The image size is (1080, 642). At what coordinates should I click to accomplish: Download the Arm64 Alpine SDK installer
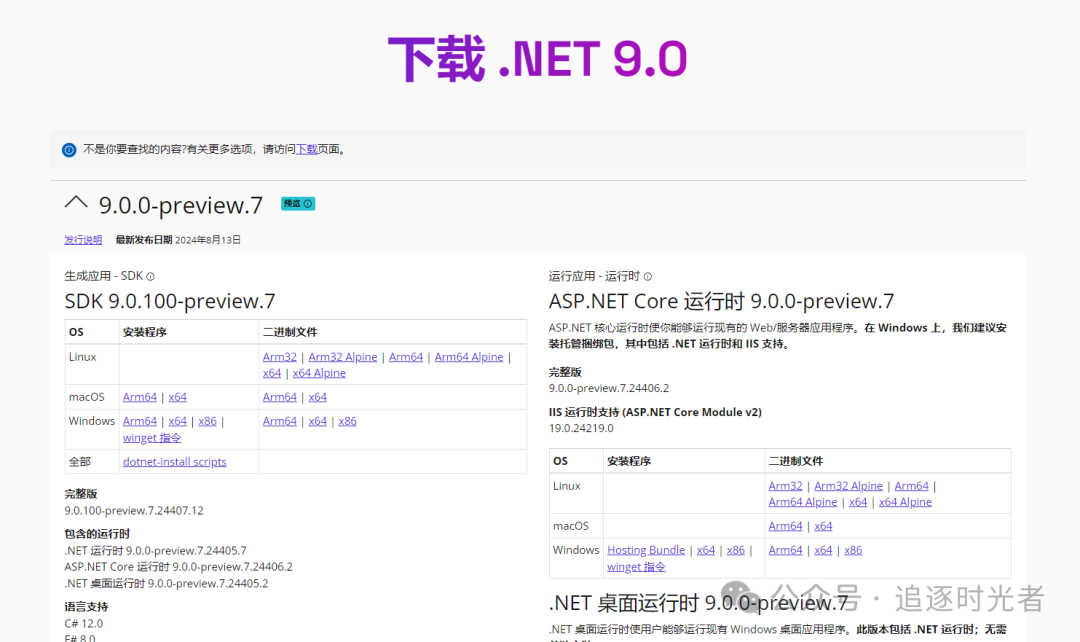(x=468, y=356)
